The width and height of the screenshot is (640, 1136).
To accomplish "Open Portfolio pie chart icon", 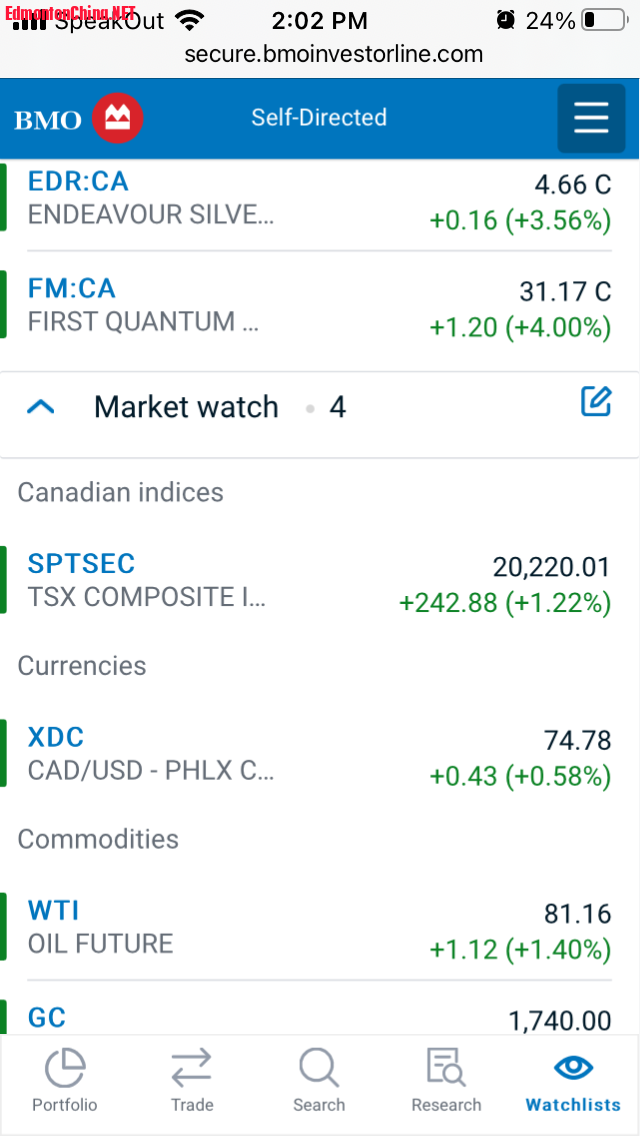I will tap(64, 1069).
